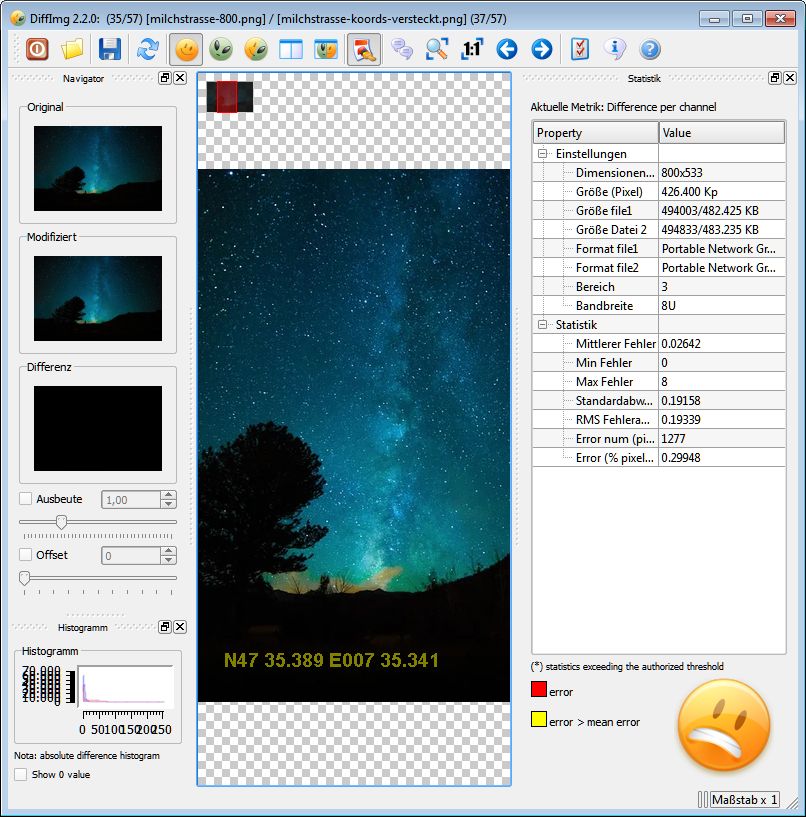
Task: Switch to dual panel view icon
Action: point(291,49)
